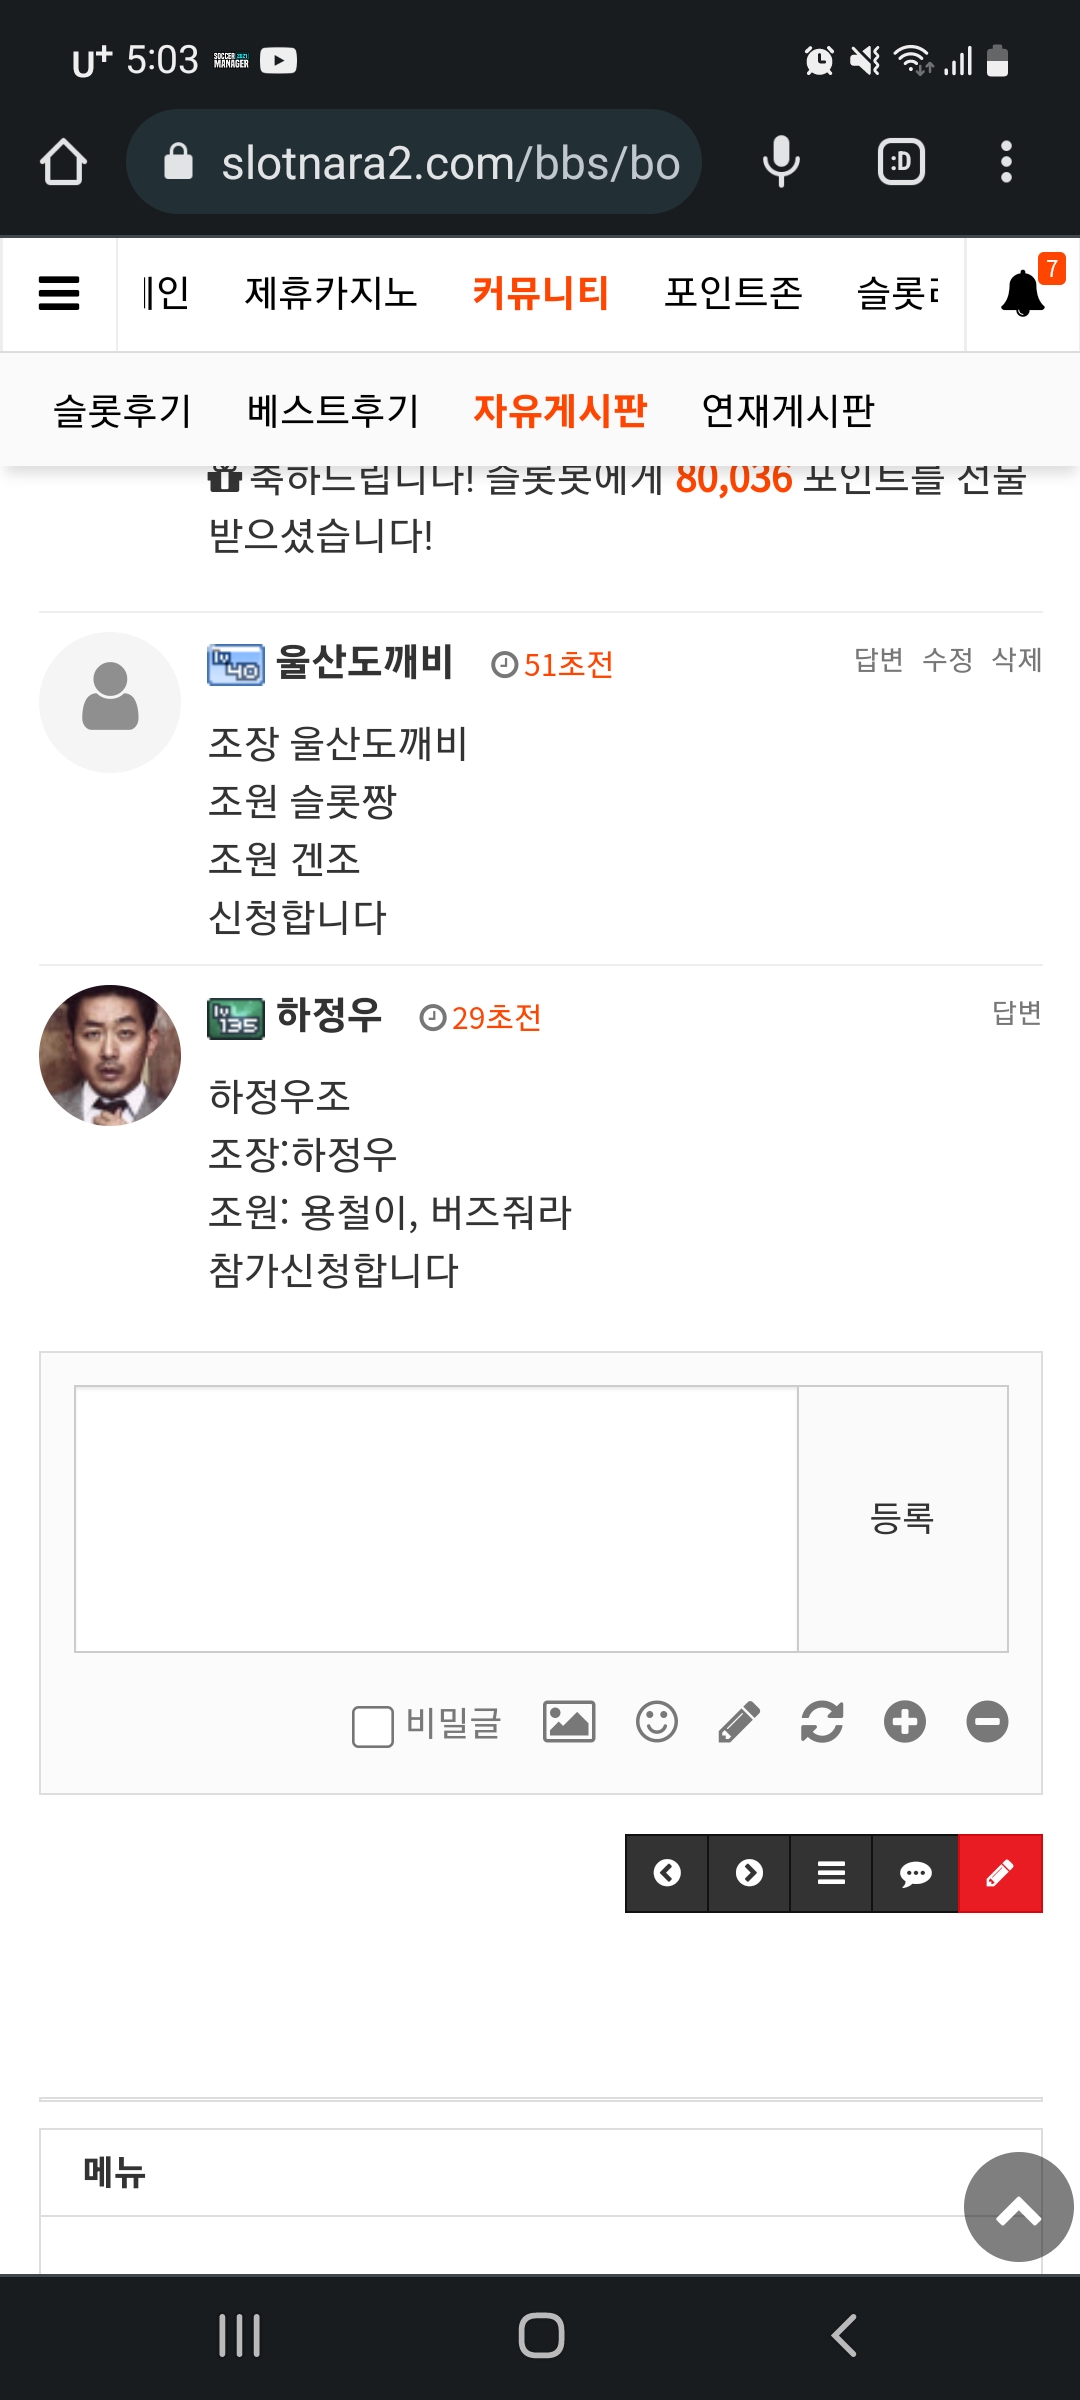The height and width of the screenshot is (2400, 1080).
Task: Toggle the 비밀글 secret comment checkbox
Action: 373,1727
